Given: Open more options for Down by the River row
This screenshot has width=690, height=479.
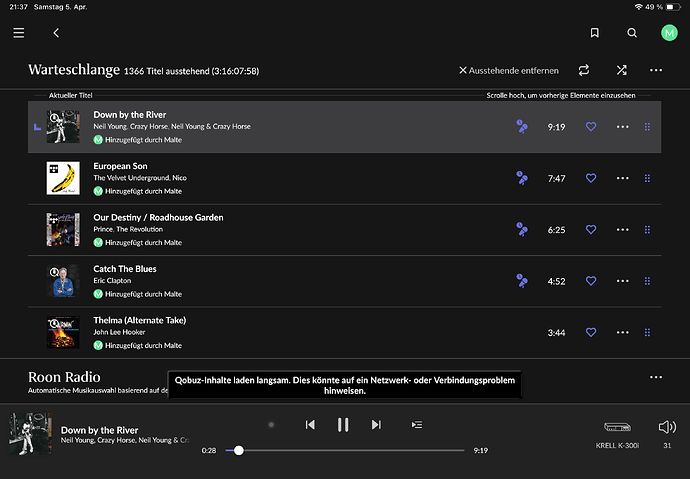Looking at the screenshot, I should point(622,127).
